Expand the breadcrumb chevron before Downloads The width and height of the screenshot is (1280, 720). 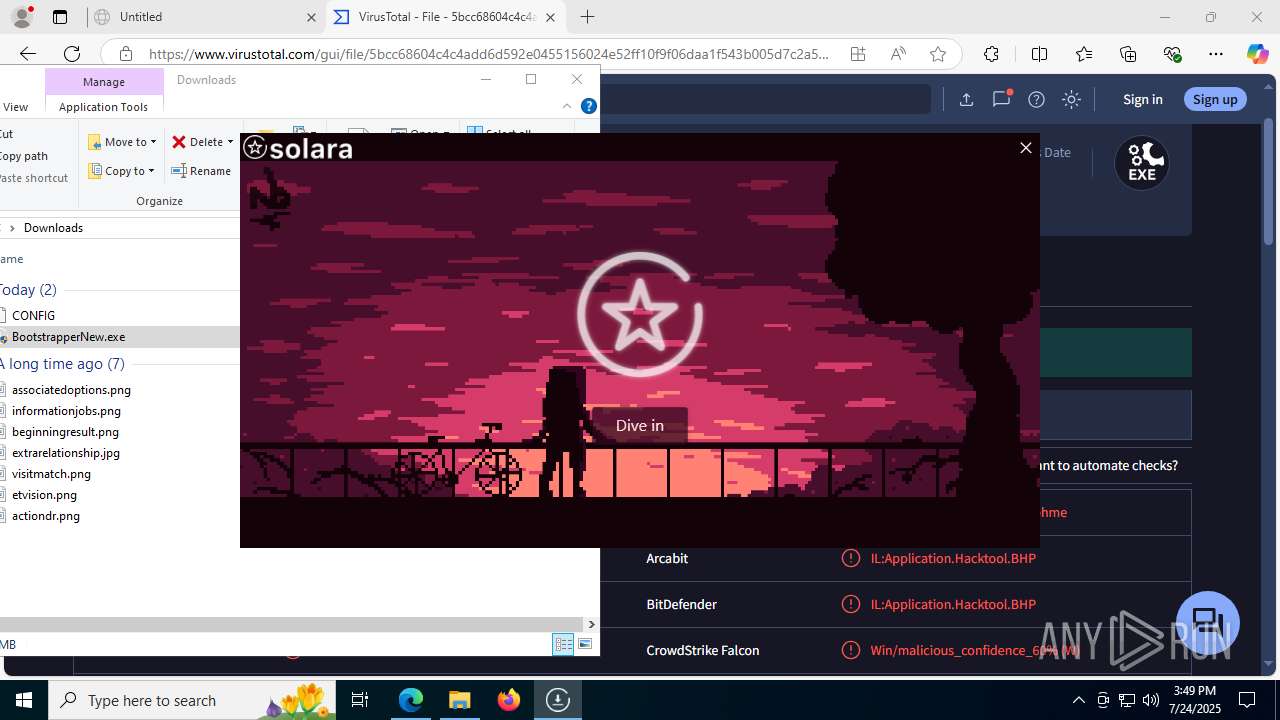point(12,228)
